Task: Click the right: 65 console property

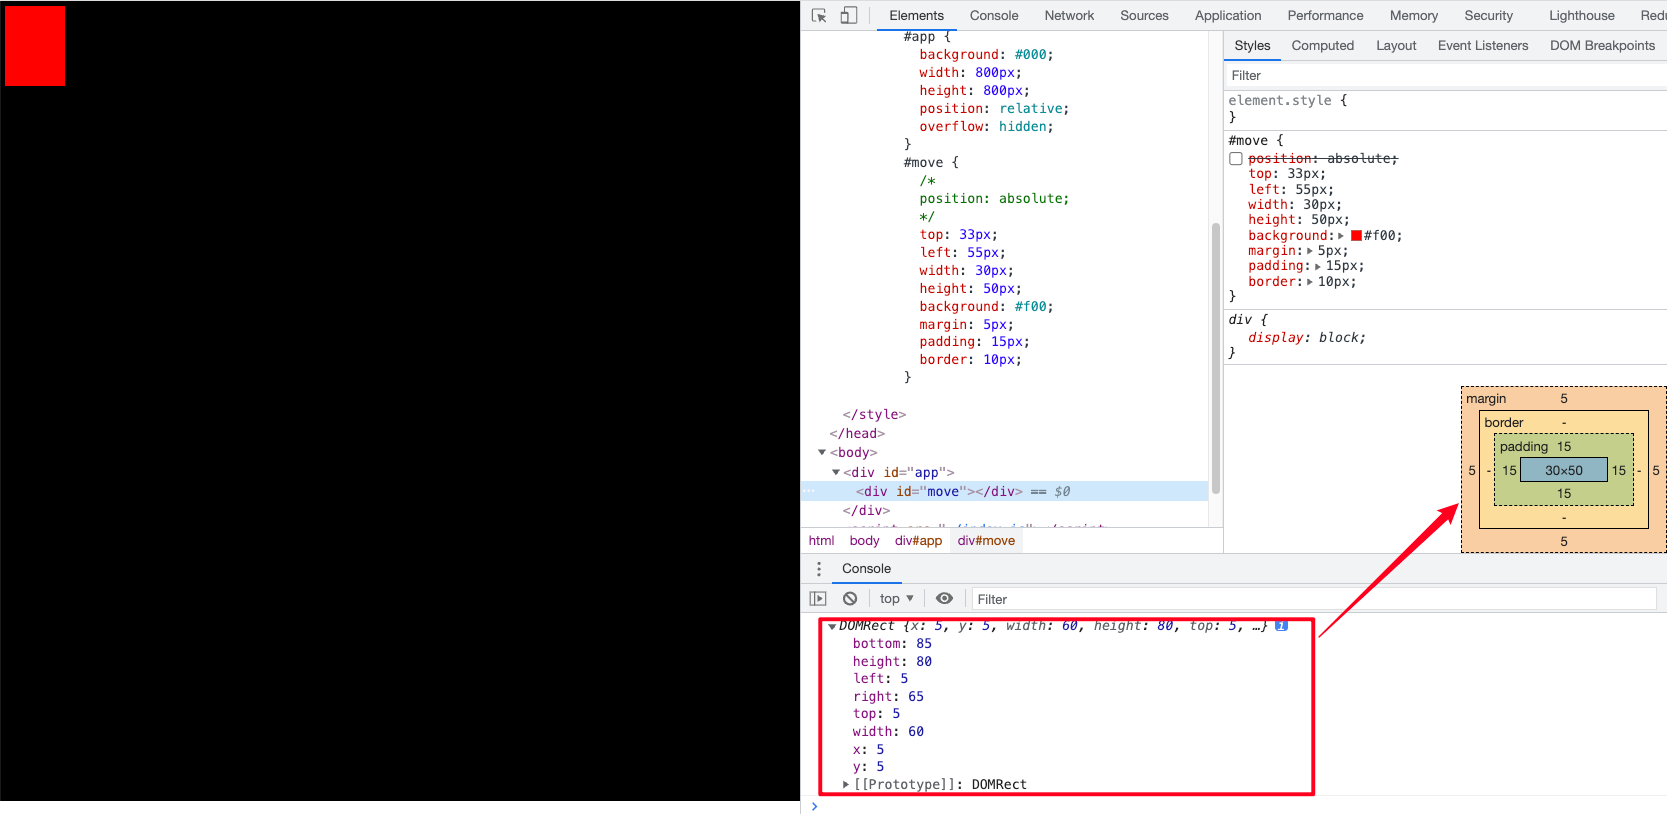Action: tap(888, 697)
